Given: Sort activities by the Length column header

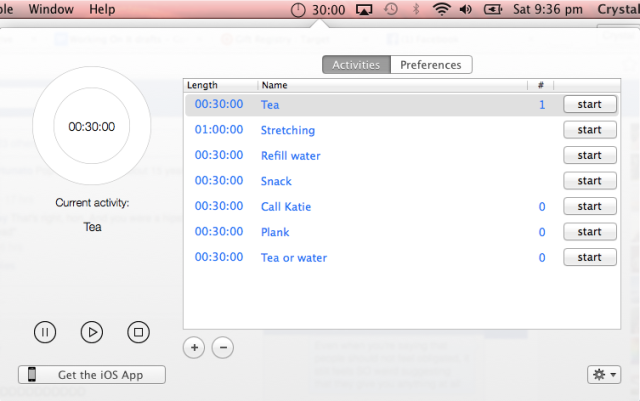Looking at the screenshot, I should 220,85.
